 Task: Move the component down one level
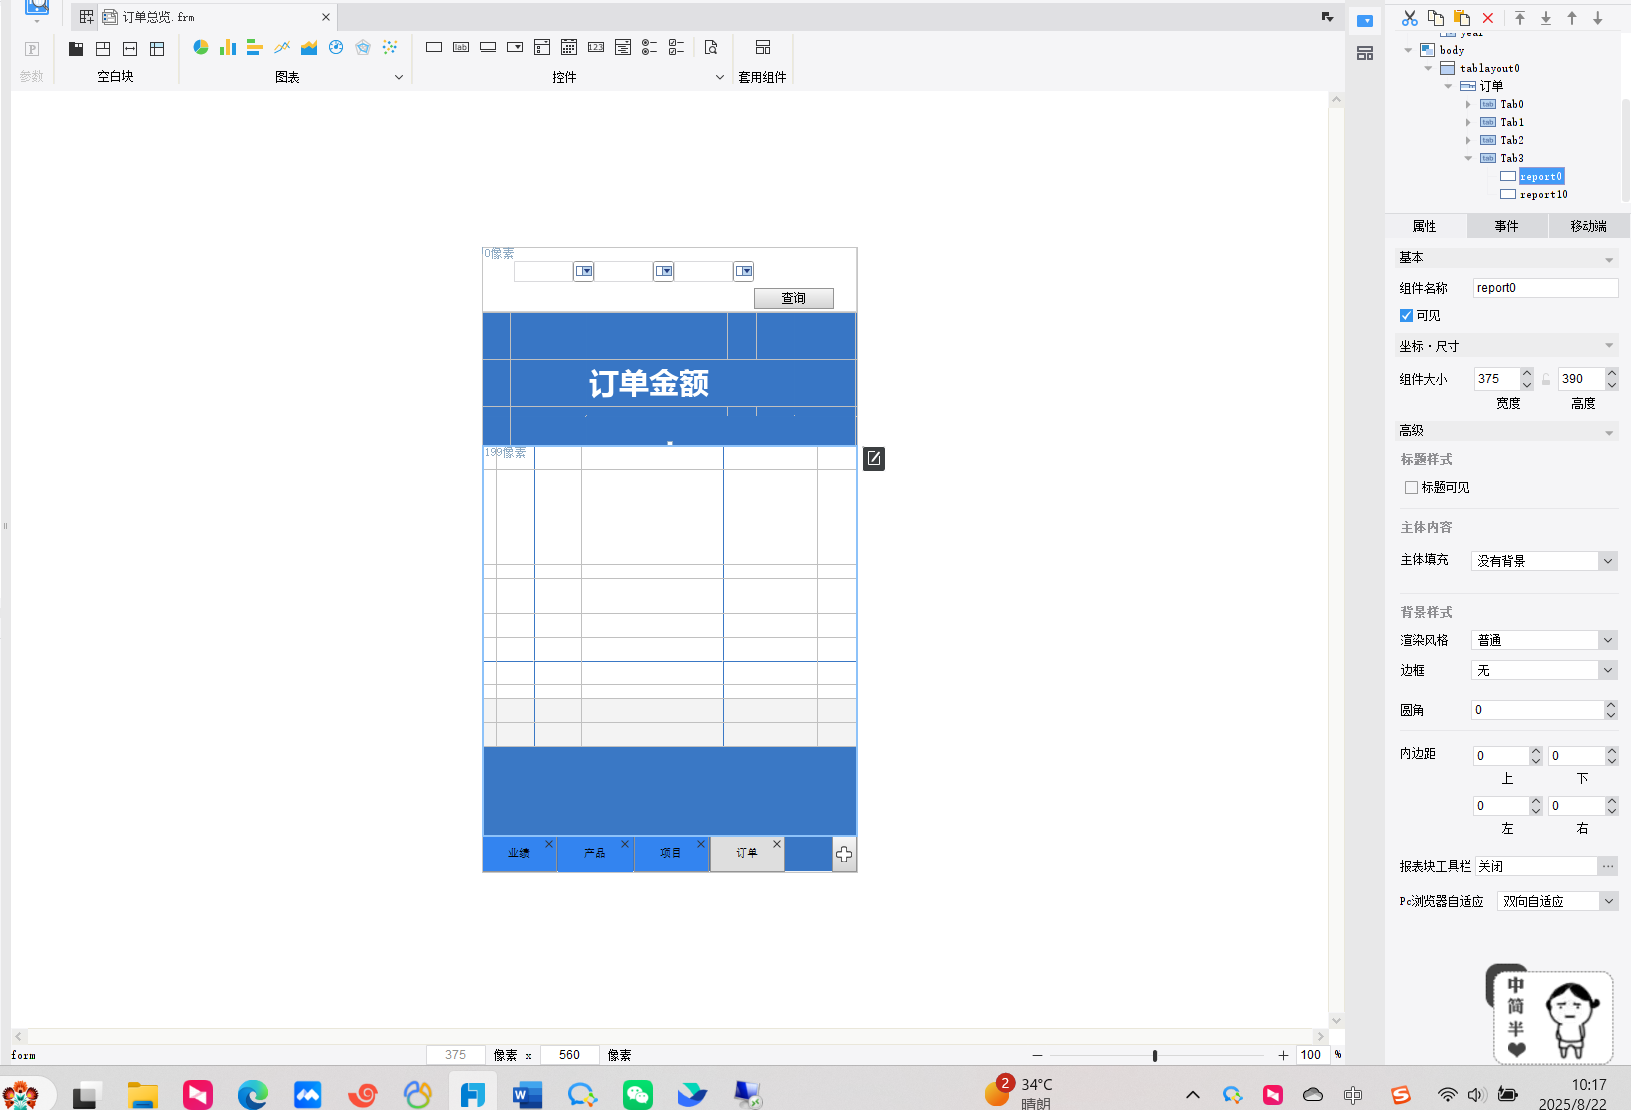click(x=1598, y=18)
